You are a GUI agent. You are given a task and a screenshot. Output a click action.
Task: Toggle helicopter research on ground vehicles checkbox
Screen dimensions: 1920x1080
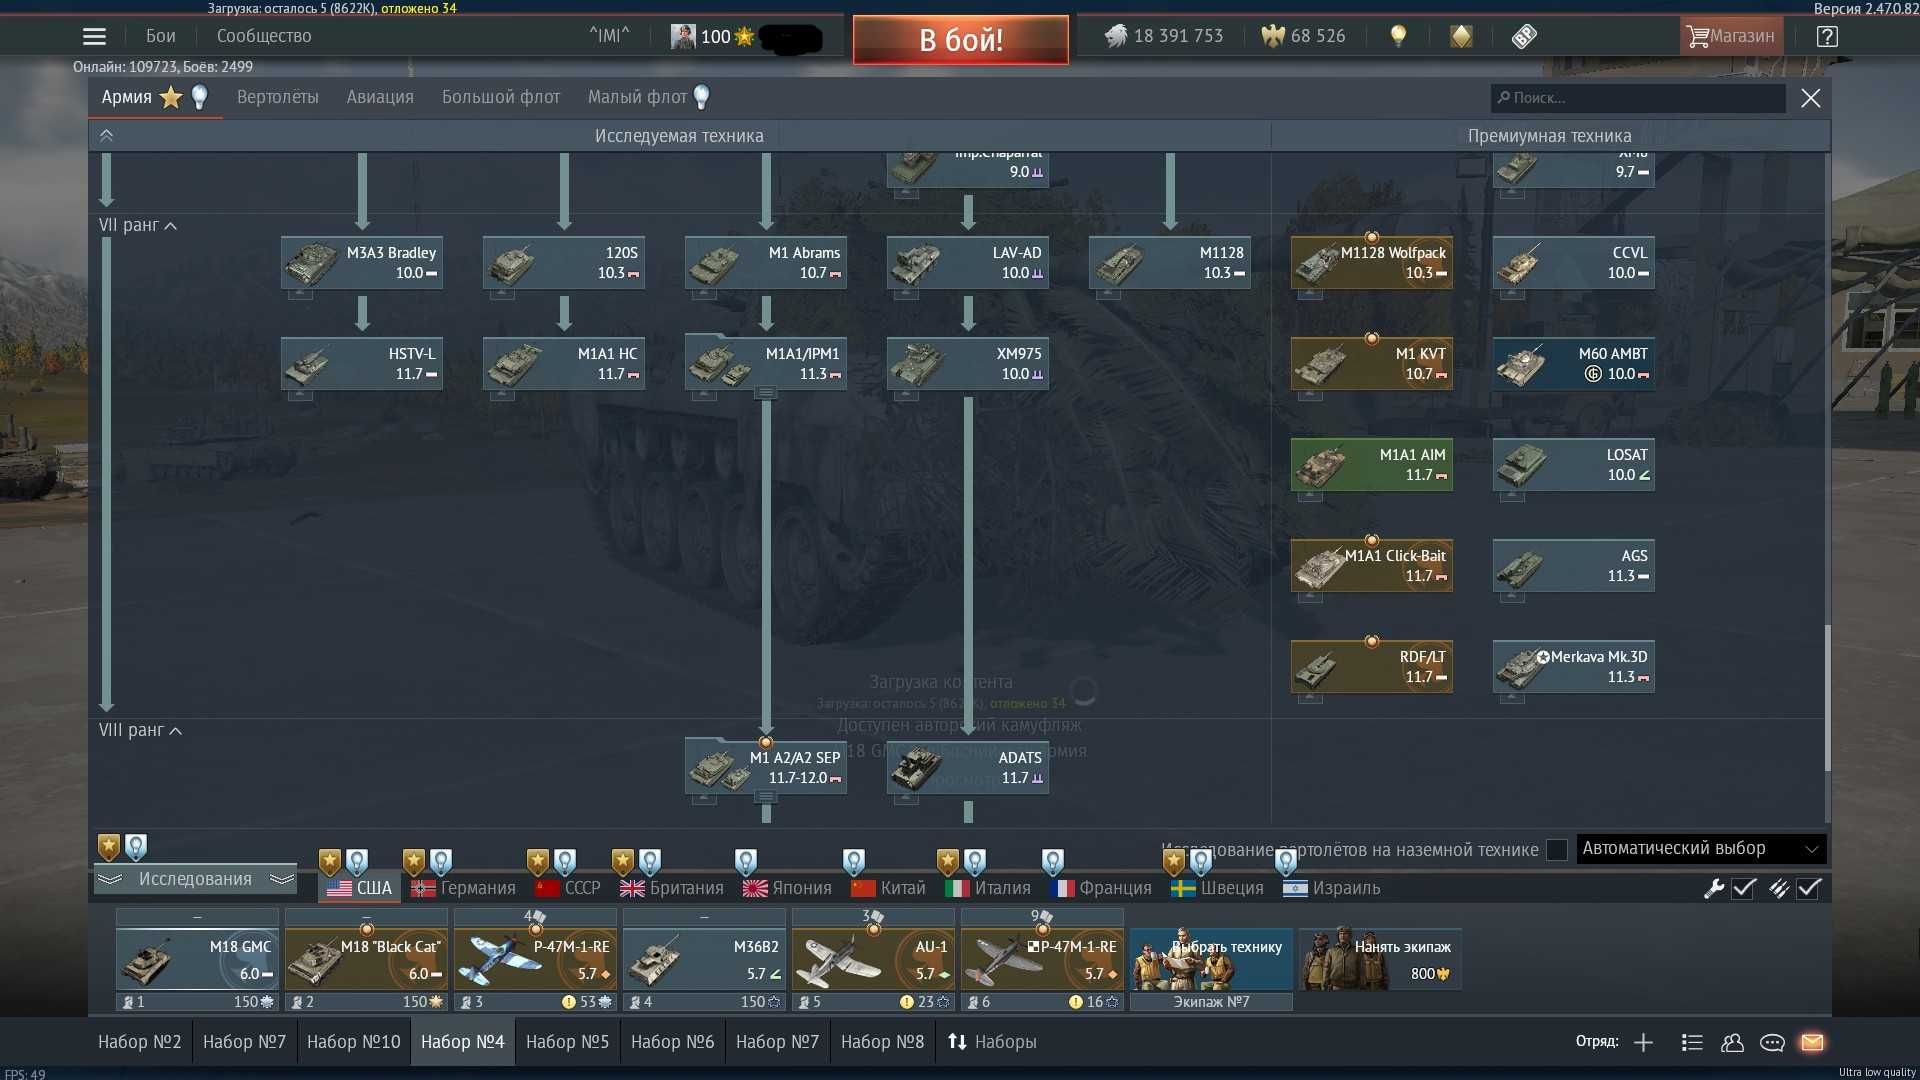pos(1557,850)
